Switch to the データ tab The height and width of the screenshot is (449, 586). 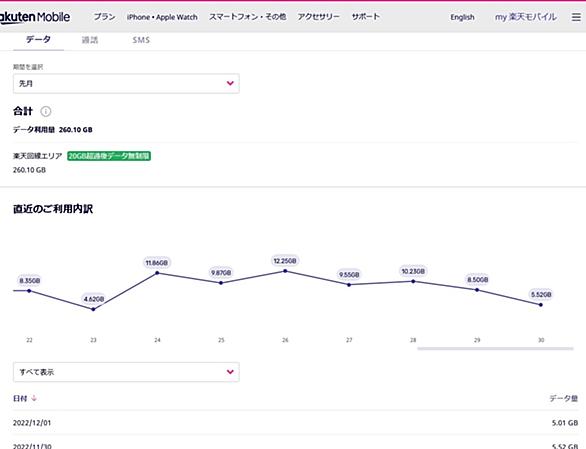click(38, 40)
